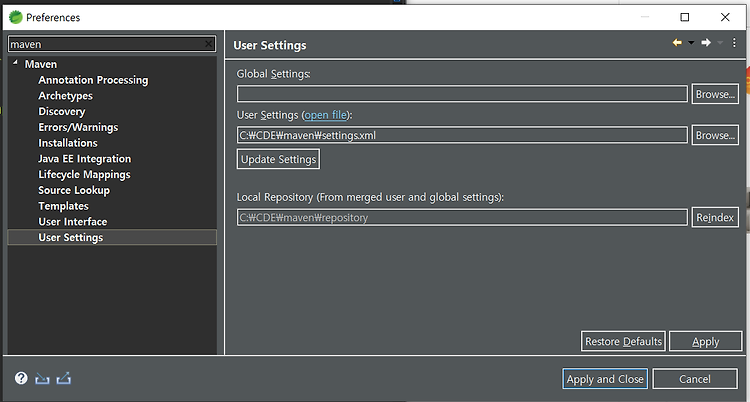Reindex the local repository
Screen dimensions: 750x402
[715, 218]
